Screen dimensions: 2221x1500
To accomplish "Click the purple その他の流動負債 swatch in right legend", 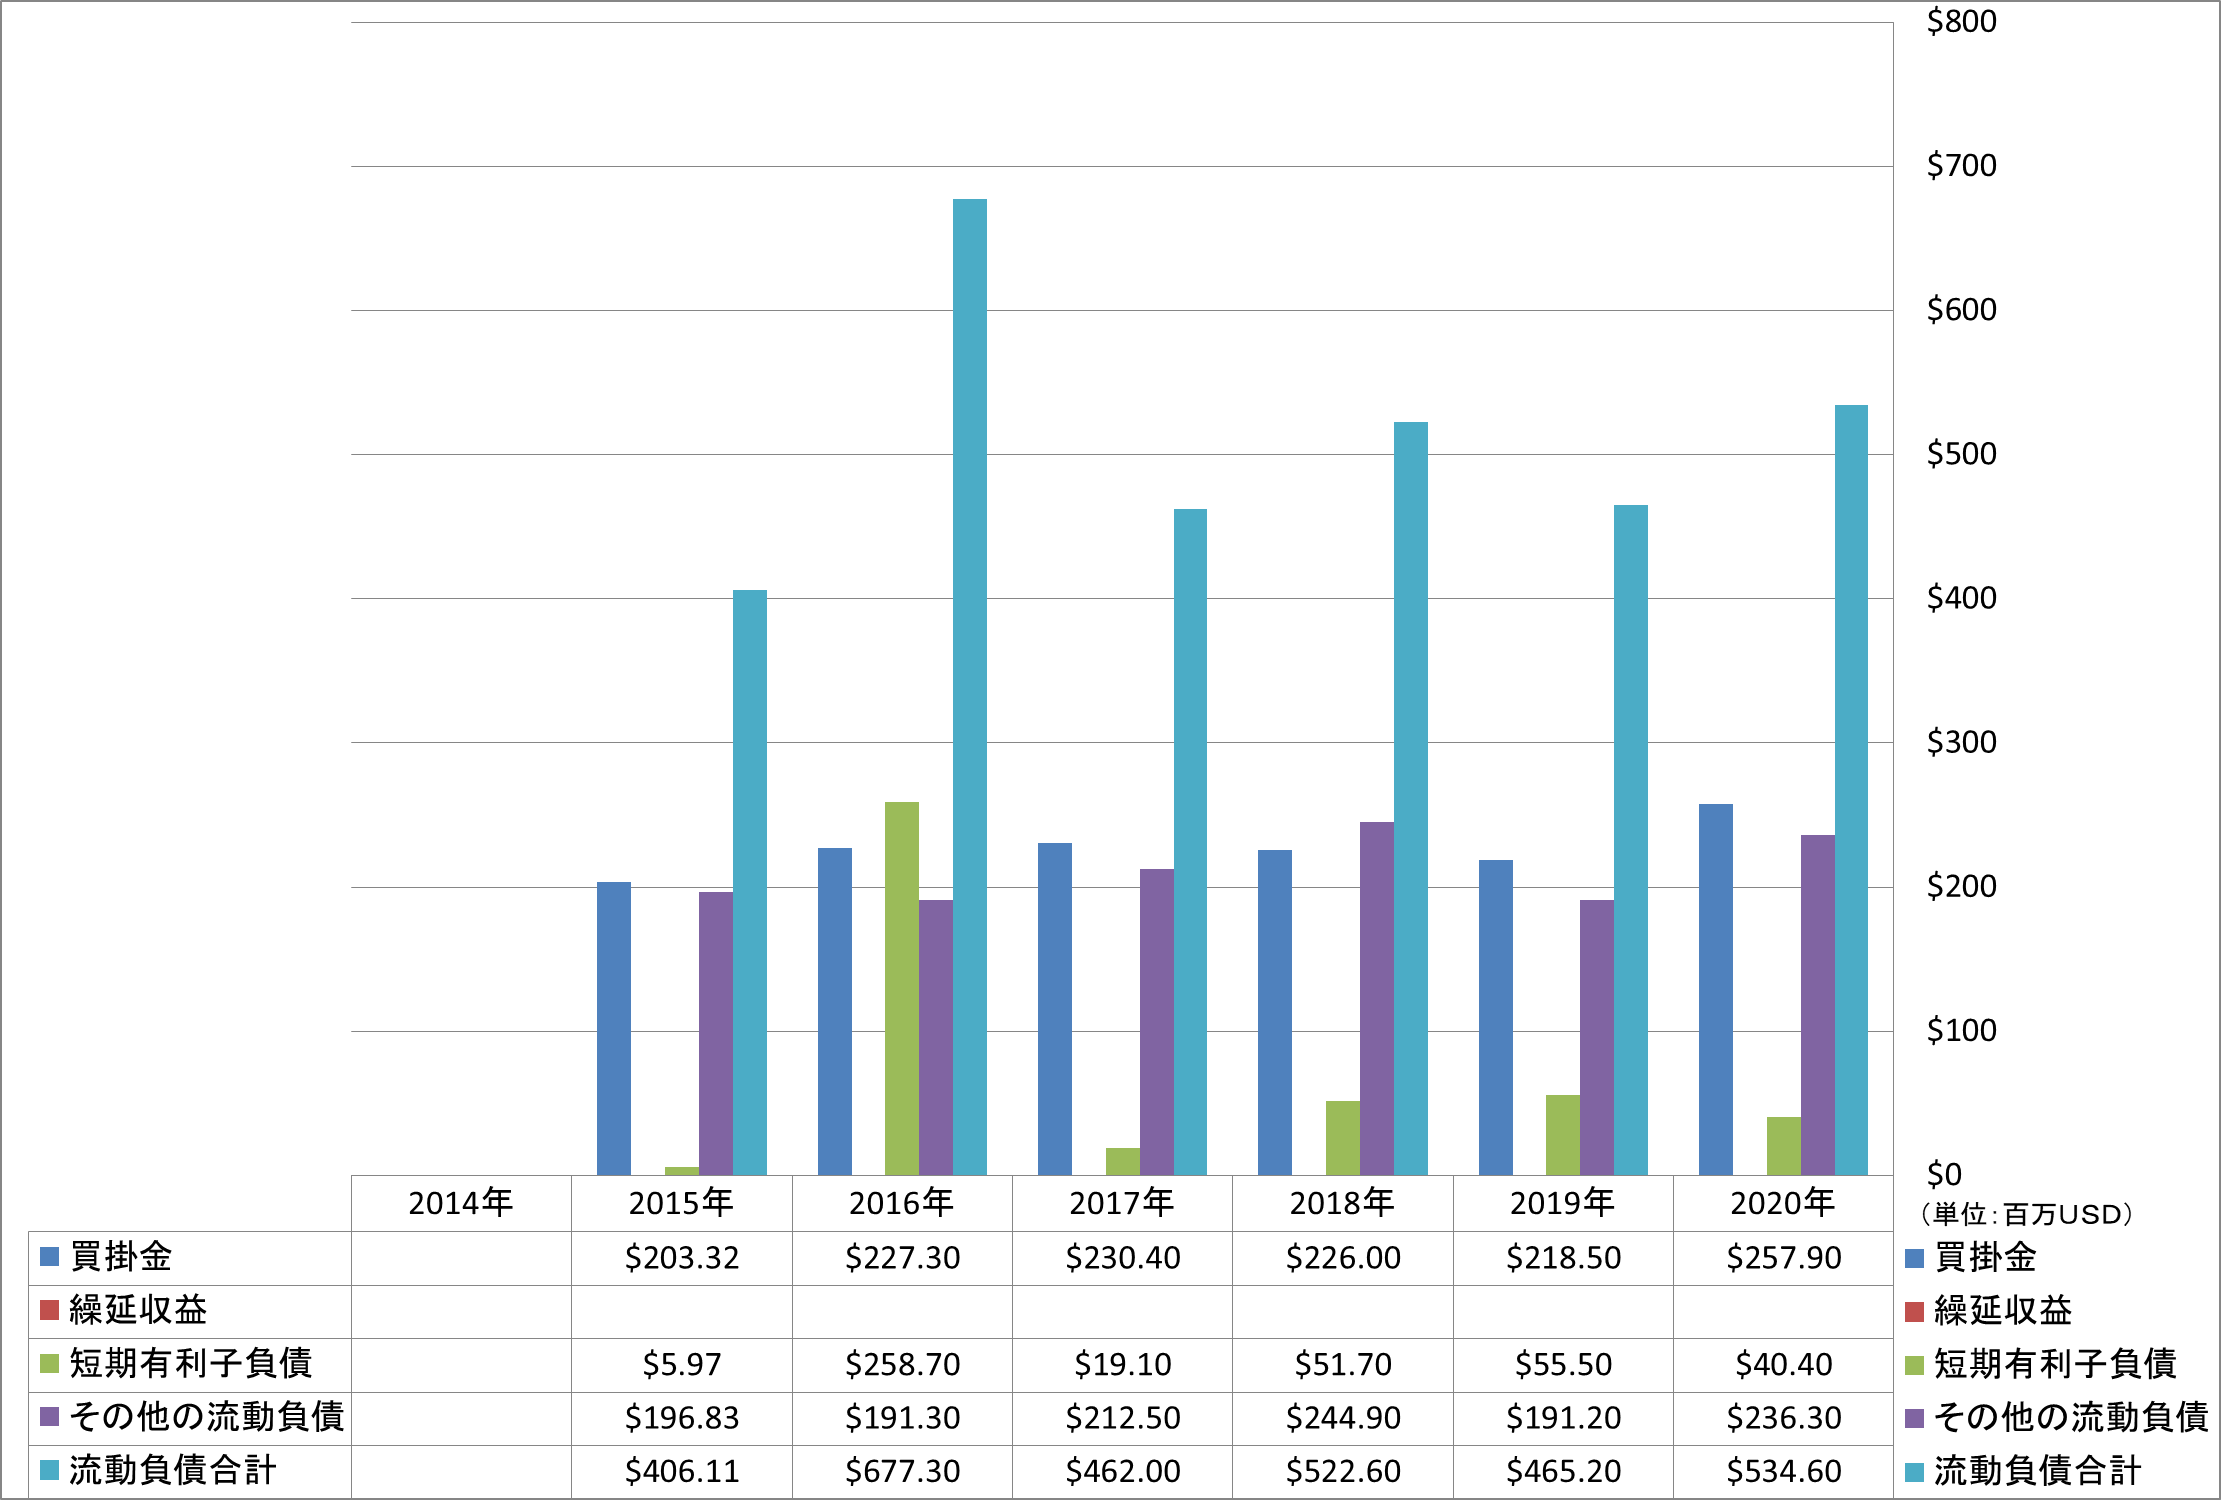I will pos(1915,1418).
